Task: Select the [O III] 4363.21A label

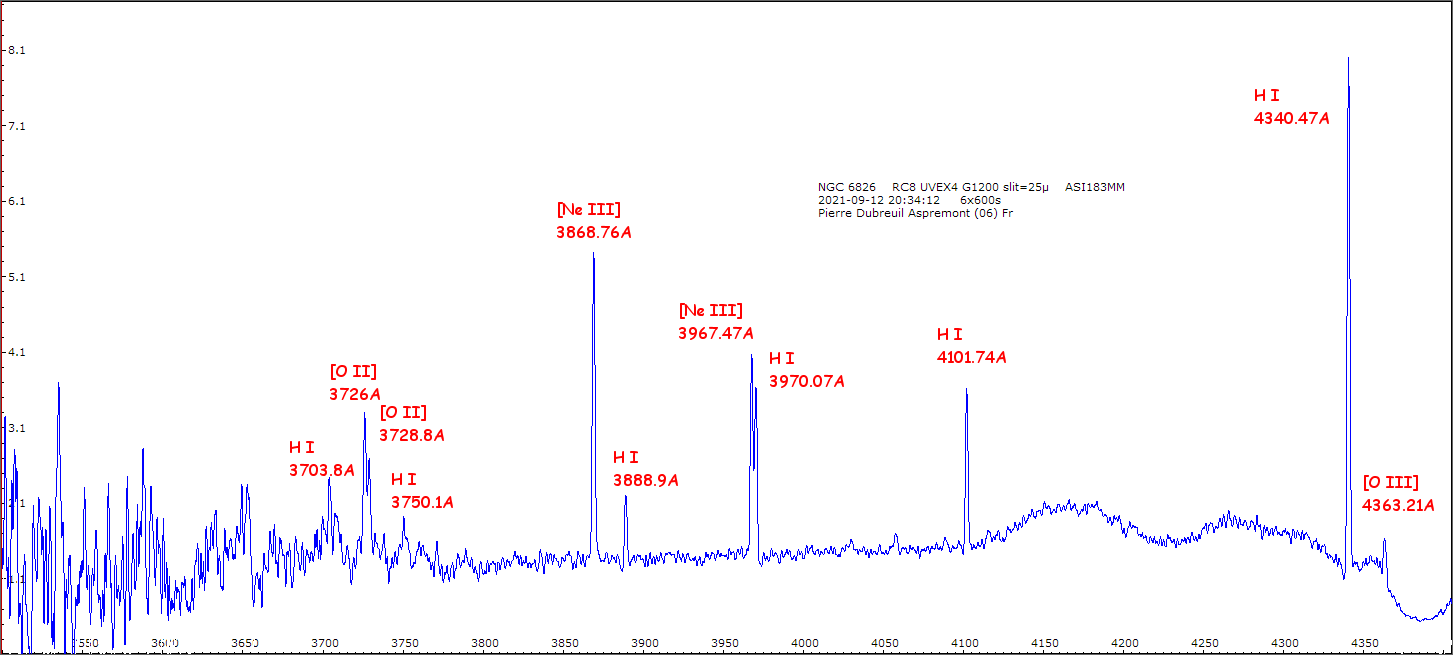Action: [1398, 494]
